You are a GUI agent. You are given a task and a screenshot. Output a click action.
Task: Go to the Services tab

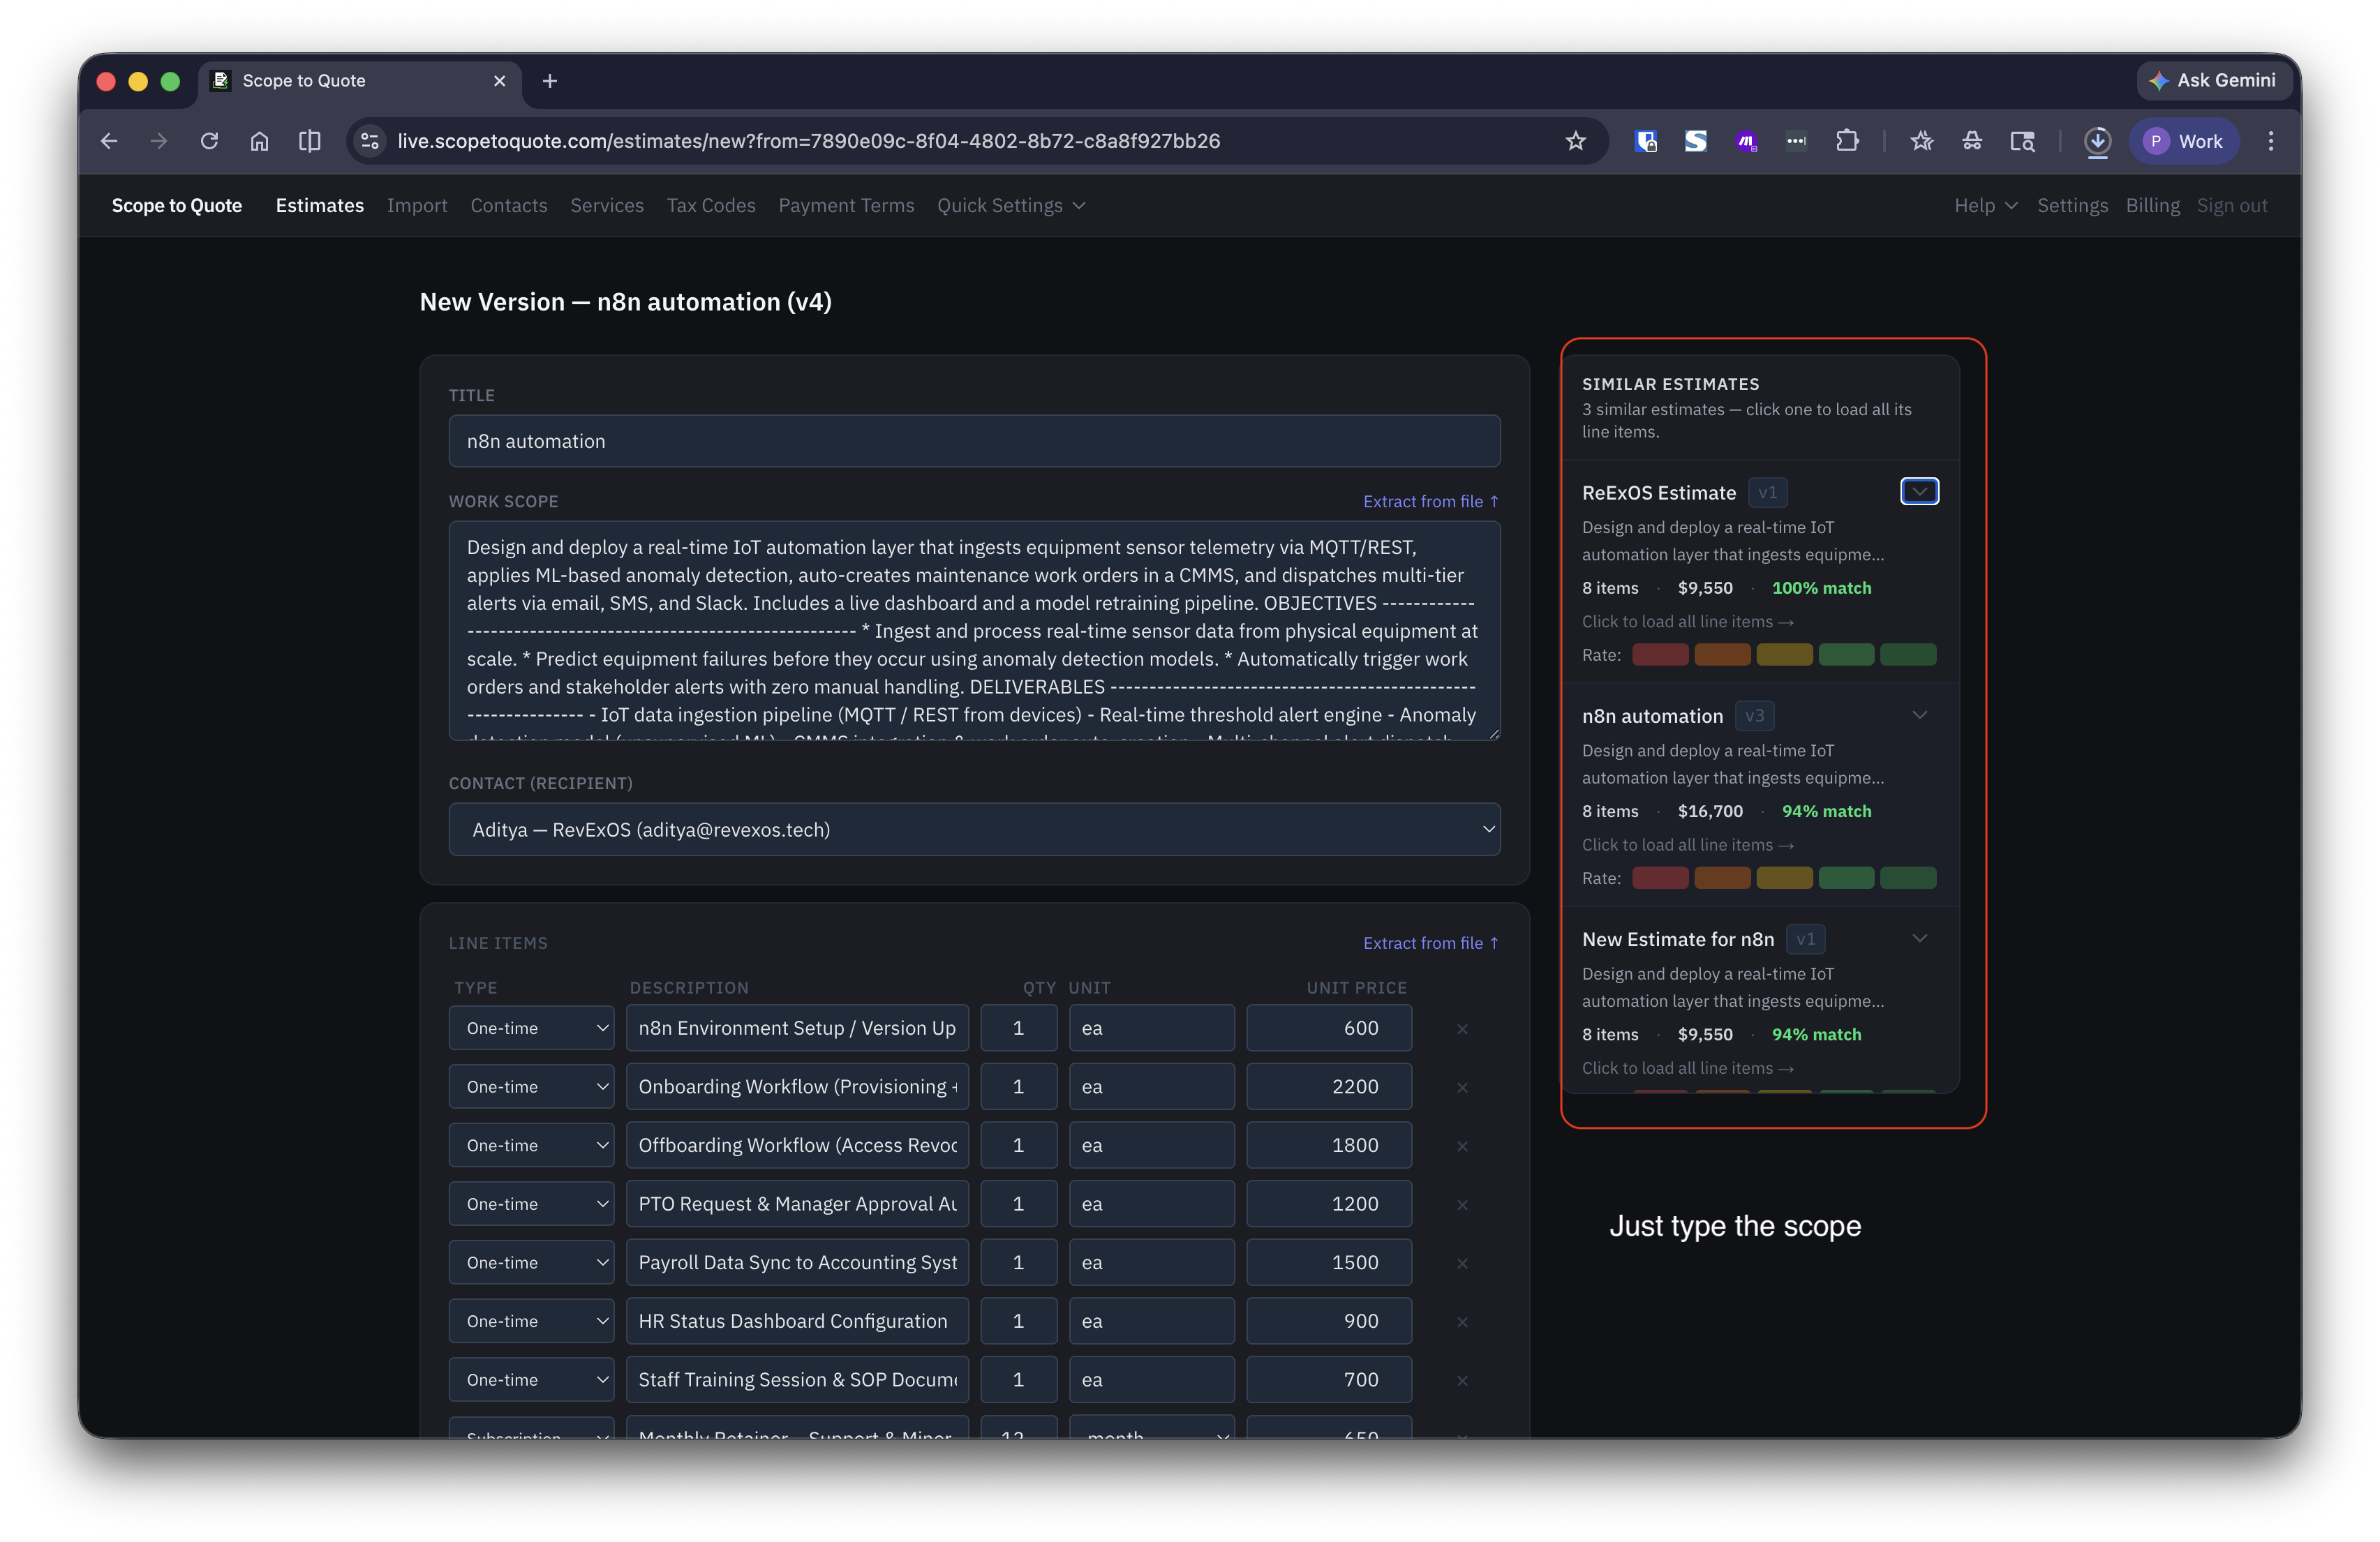coord(606,205)
